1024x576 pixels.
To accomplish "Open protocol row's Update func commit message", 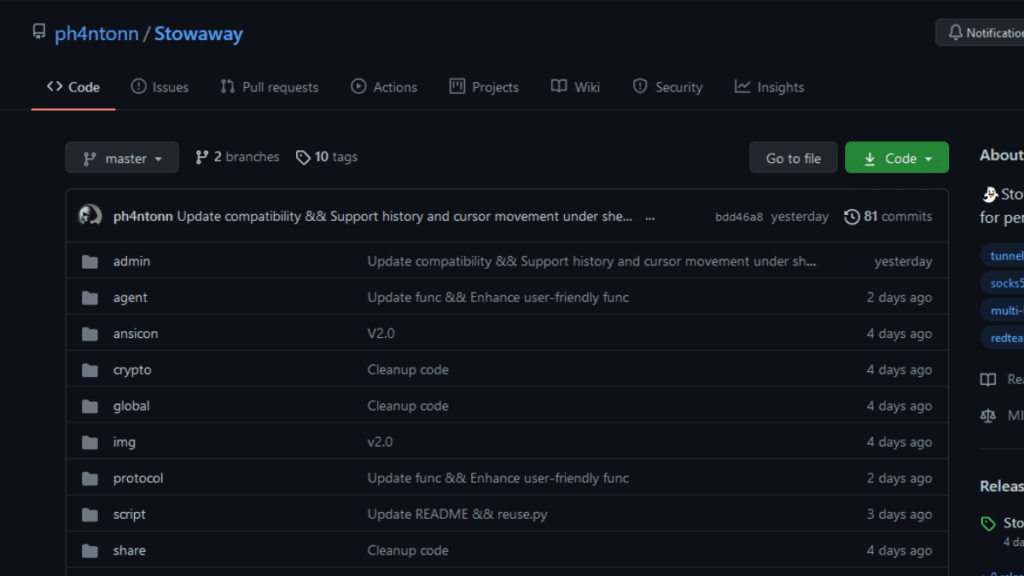I will click(x=498, y=478).
